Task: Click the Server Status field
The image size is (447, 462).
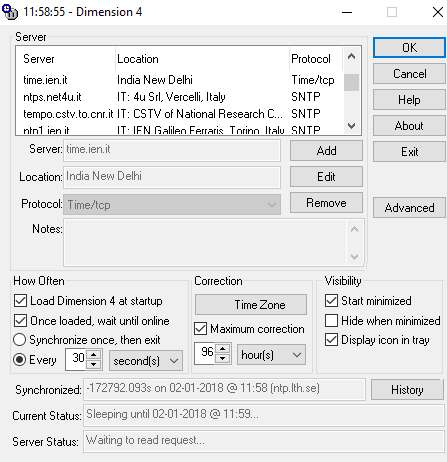Action: click(x=264, y=441)
